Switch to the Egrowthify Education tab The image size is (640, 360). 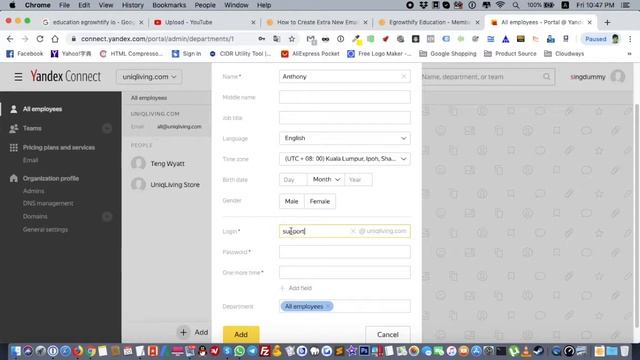click(x=429, y=22)
